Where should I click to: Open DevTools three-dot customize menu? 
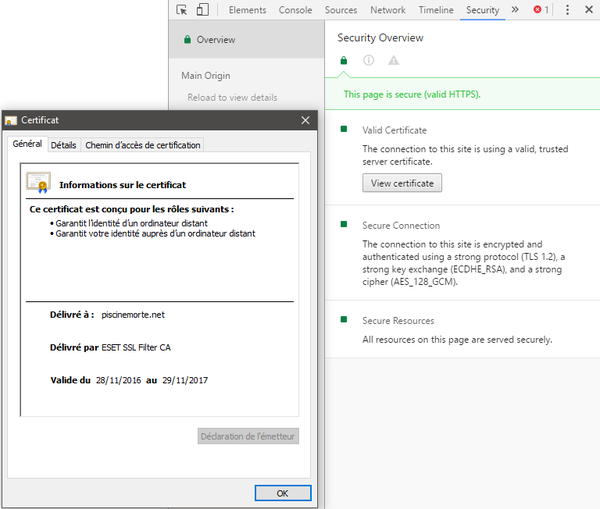567,10
